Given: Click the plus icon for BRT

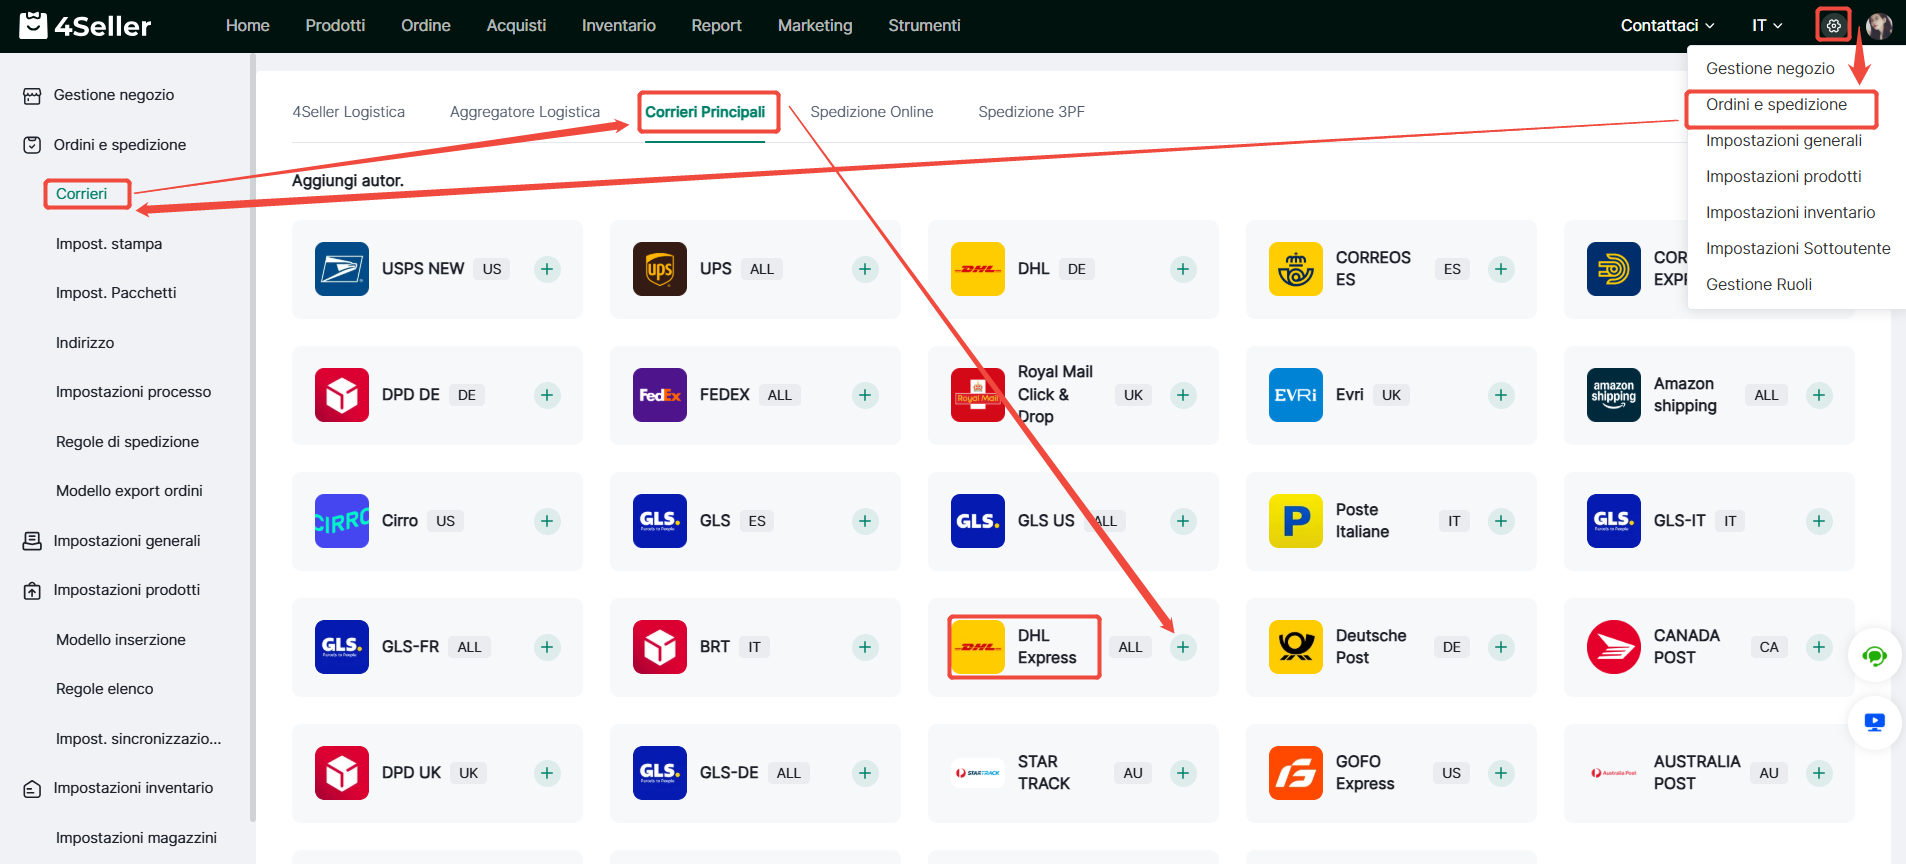Looking at the screenshot, I should click(x=864, y=647).
